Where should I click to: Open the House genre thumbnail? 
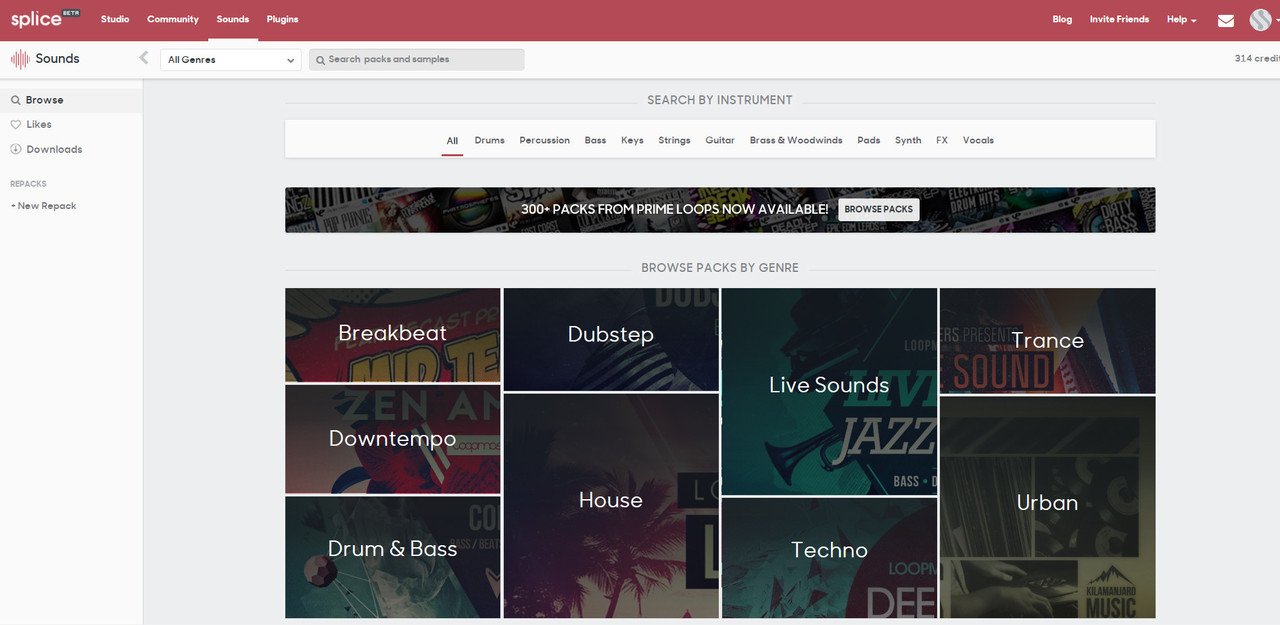point(610,500)
